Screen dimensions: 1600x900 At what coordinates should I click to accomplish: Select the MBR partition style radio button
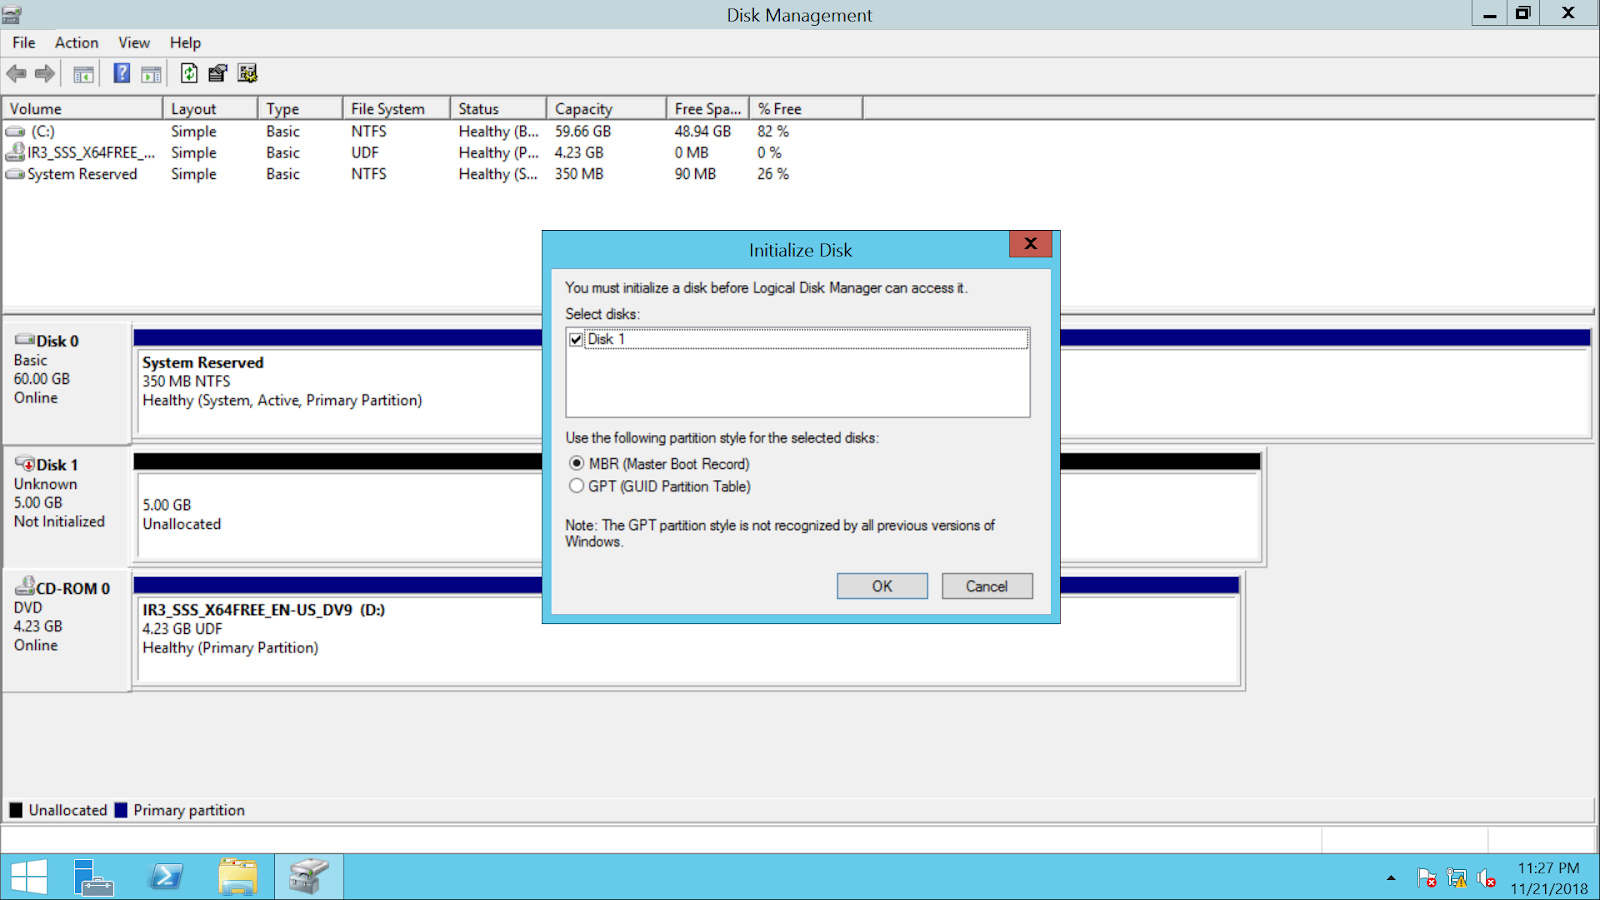coord(577,463)
